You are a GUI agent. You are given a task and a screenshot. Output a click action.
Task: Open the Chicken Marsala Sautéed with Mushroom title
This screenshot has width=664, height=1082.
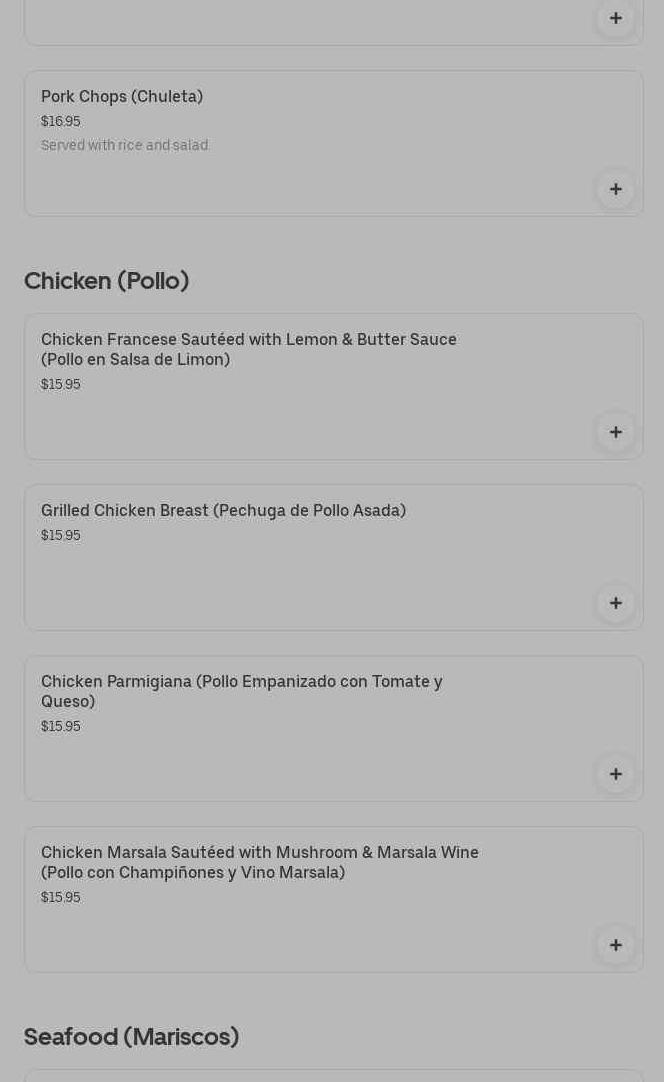click(x=259, y=862)
